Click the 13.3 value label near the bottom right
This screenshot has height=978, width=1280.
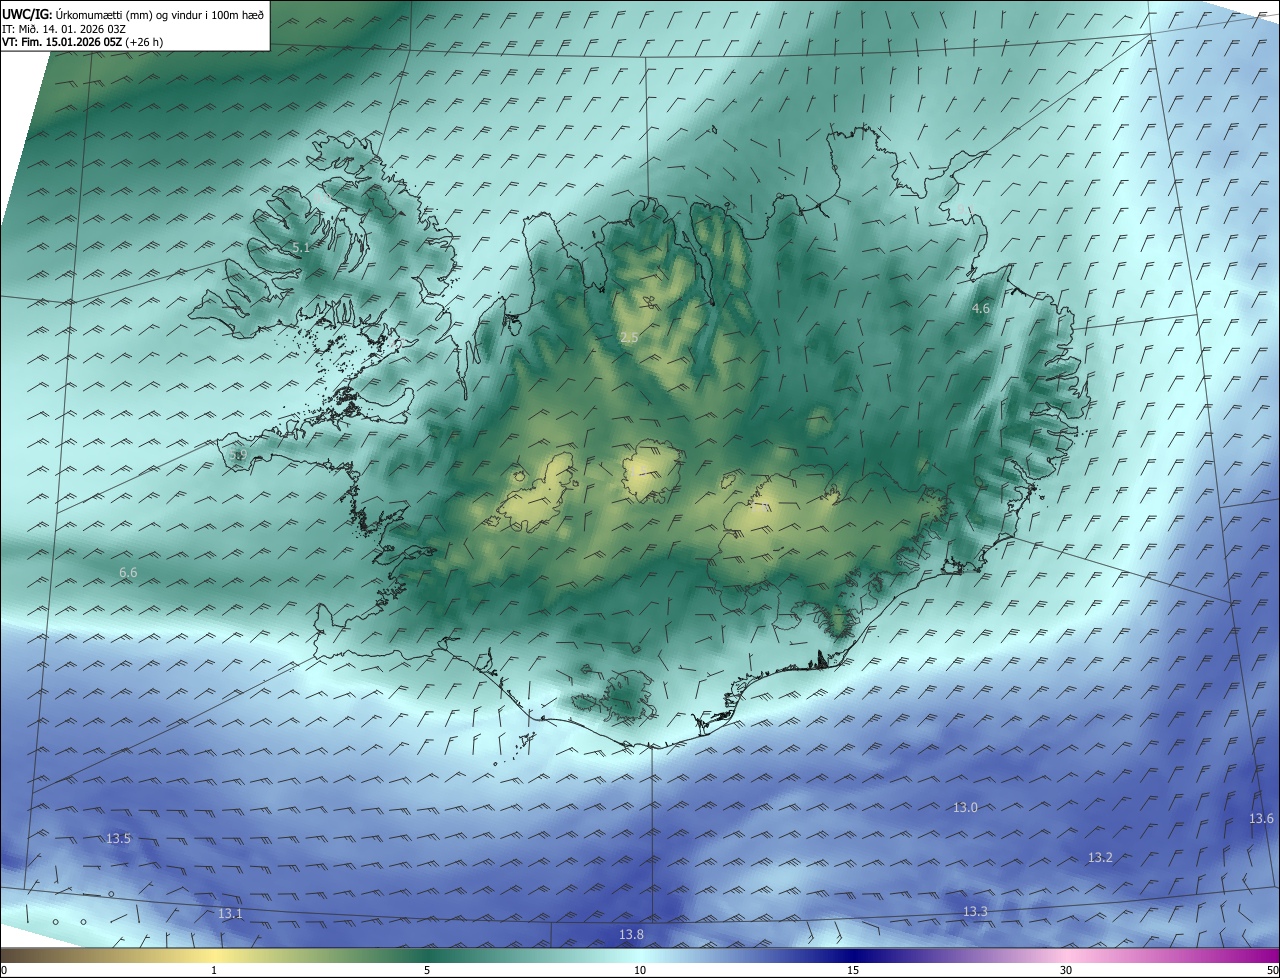(x=975, y=912)
